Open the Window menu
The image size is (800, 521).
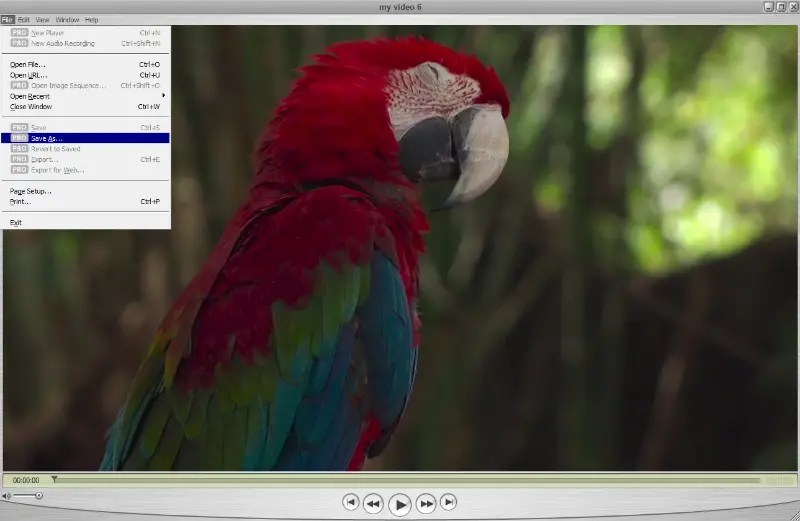(x=67, y=20)
